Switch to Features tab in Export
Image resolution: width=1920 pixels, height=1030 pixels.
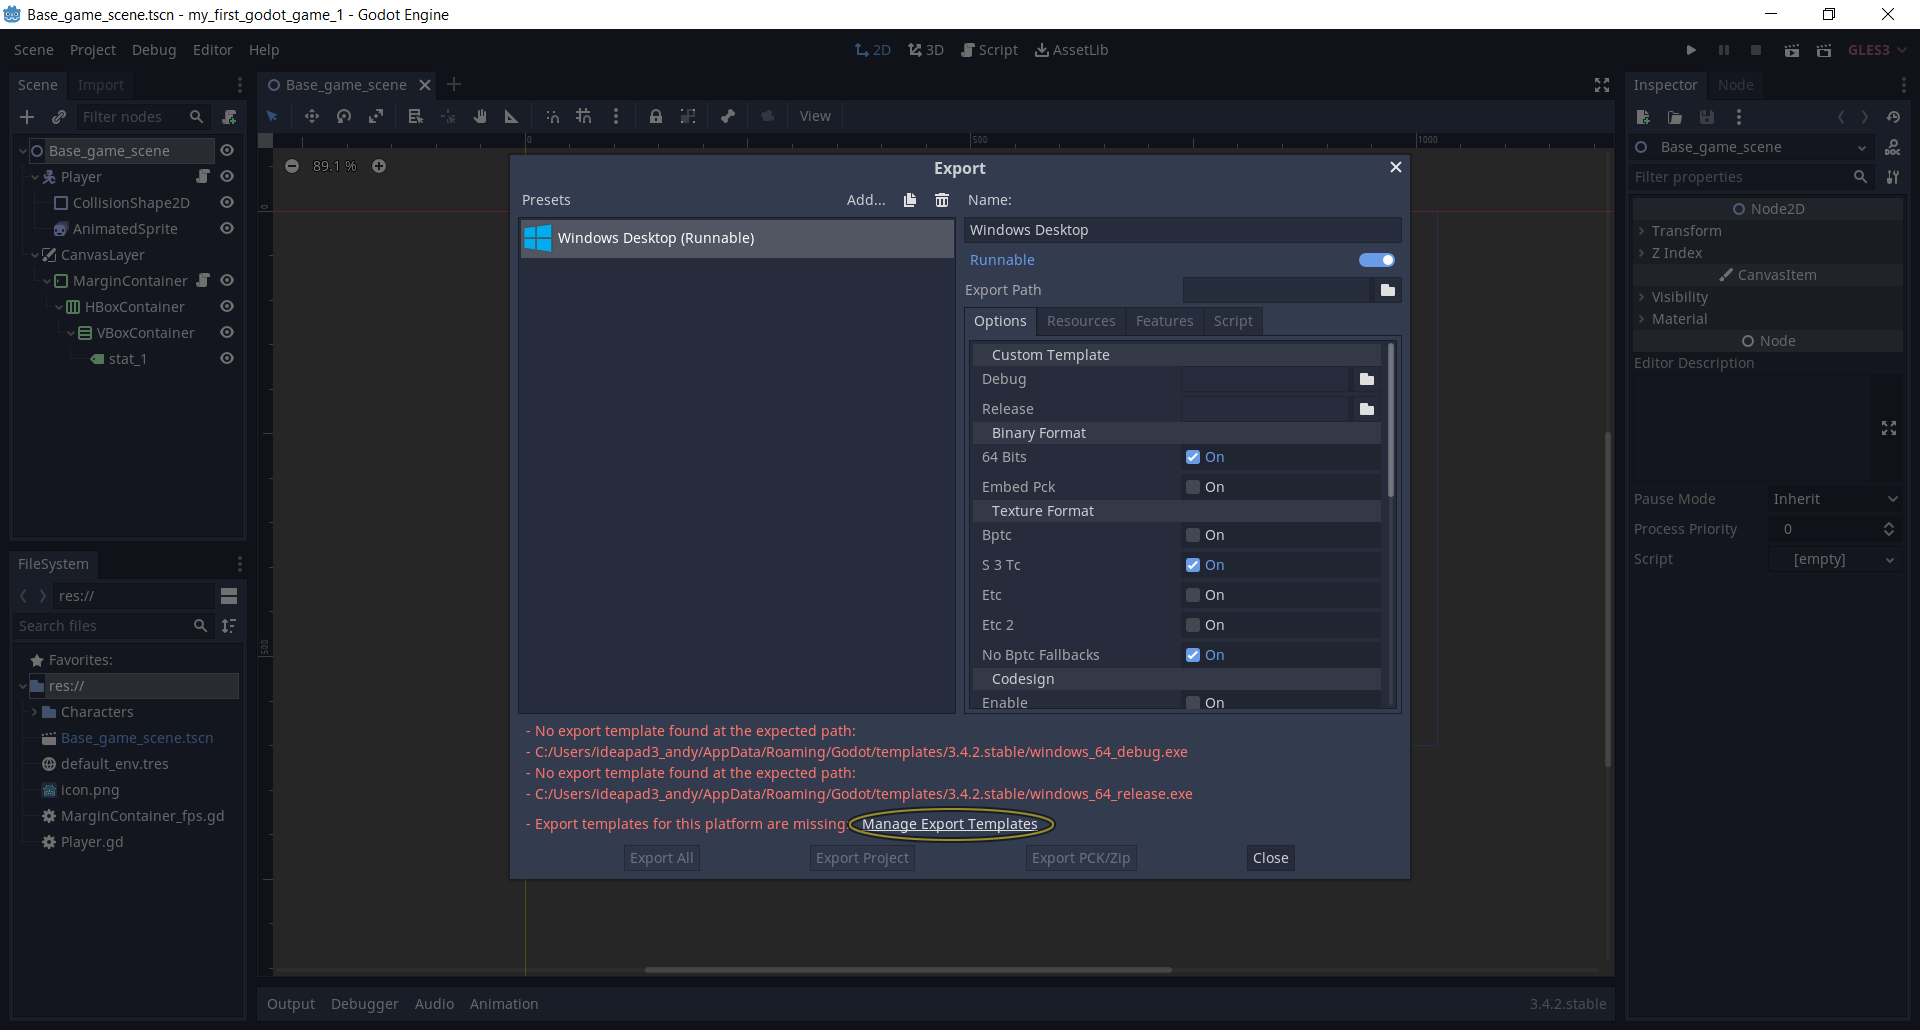(x=1165, y=321)
